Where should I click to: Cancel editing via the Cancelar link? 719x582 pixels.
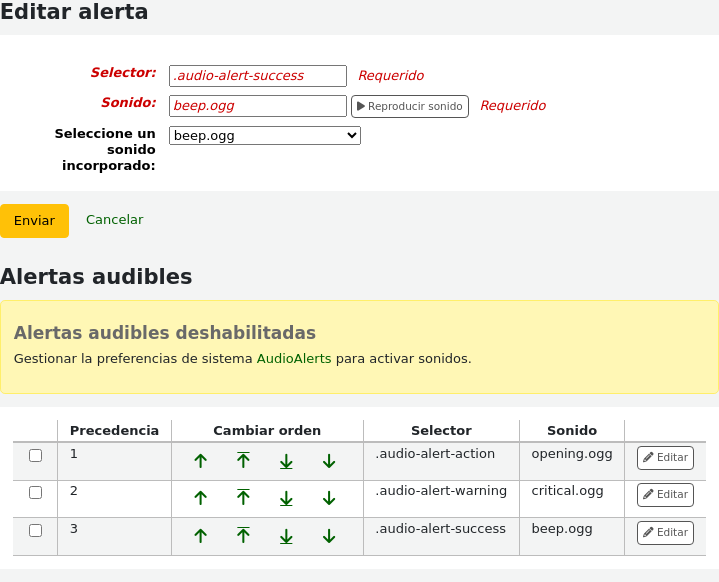coord(114,220)
